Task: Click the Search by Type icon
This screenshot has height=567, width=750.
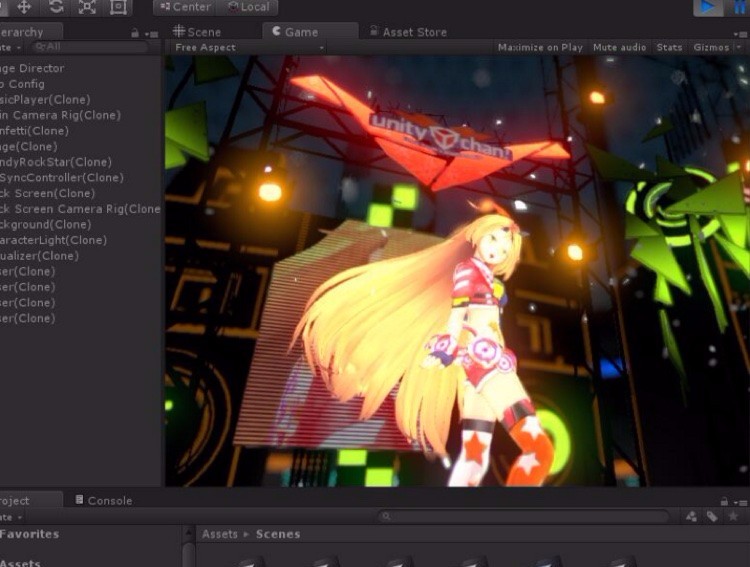Action: (691, 516)
